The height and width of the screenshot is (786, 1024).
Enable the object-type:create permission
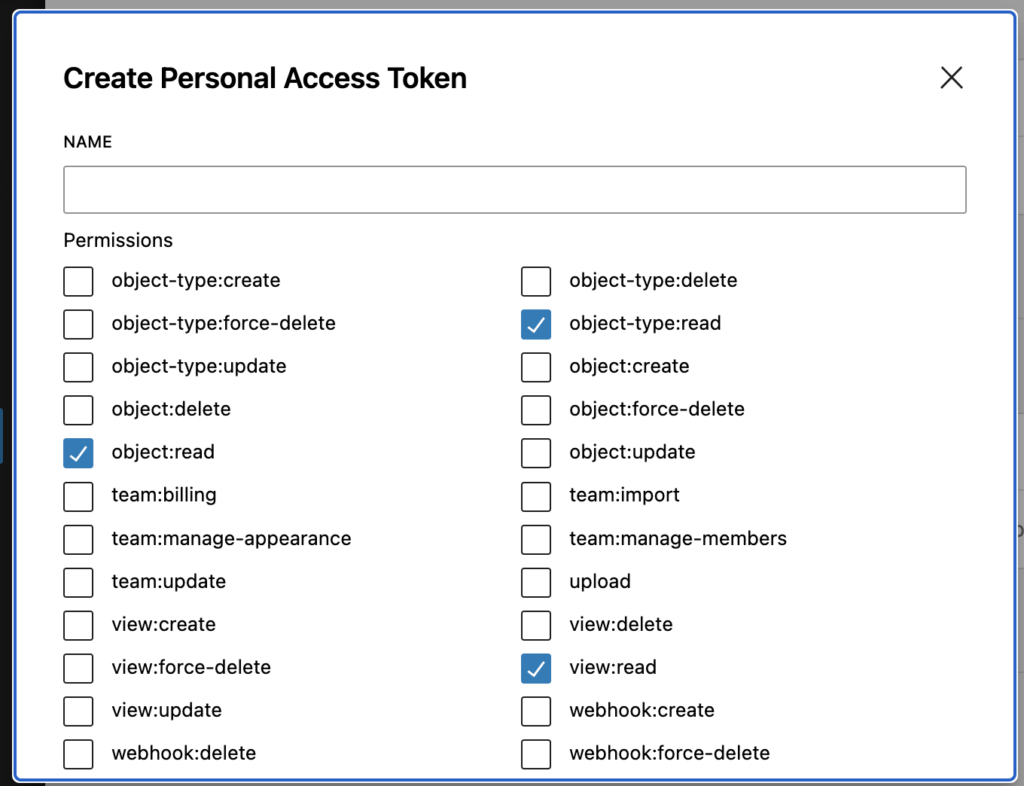pos(78,281)
